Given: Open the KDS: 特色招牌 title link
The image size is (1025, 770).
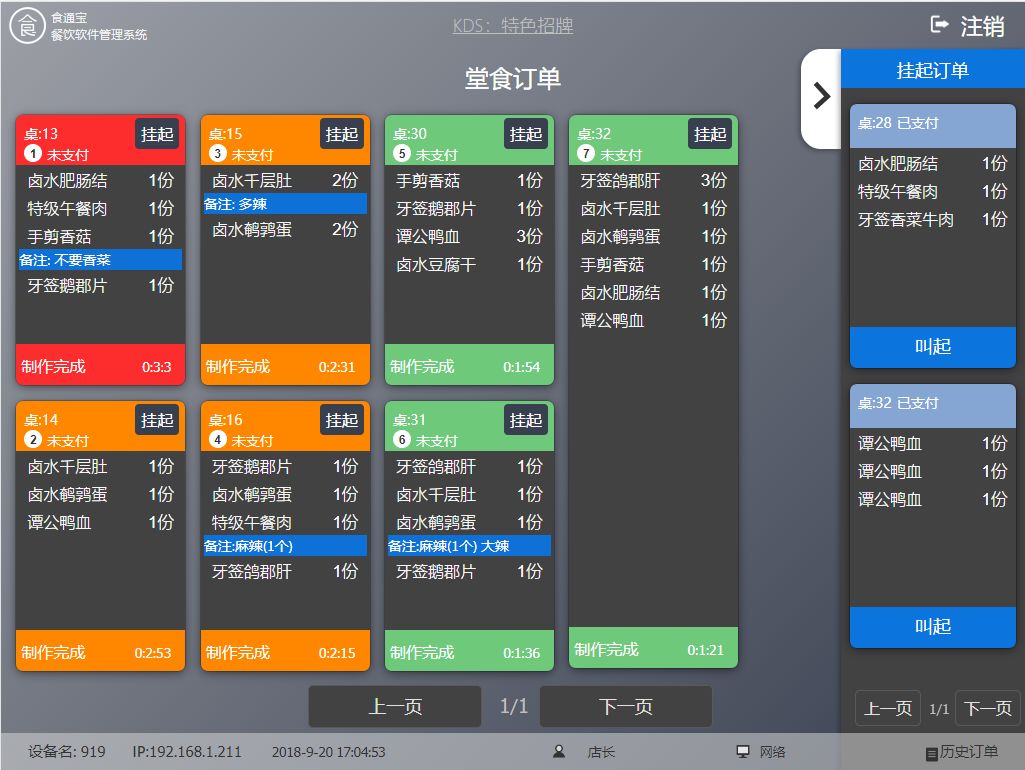Looking at the screenshot, I should coord(513,25).
